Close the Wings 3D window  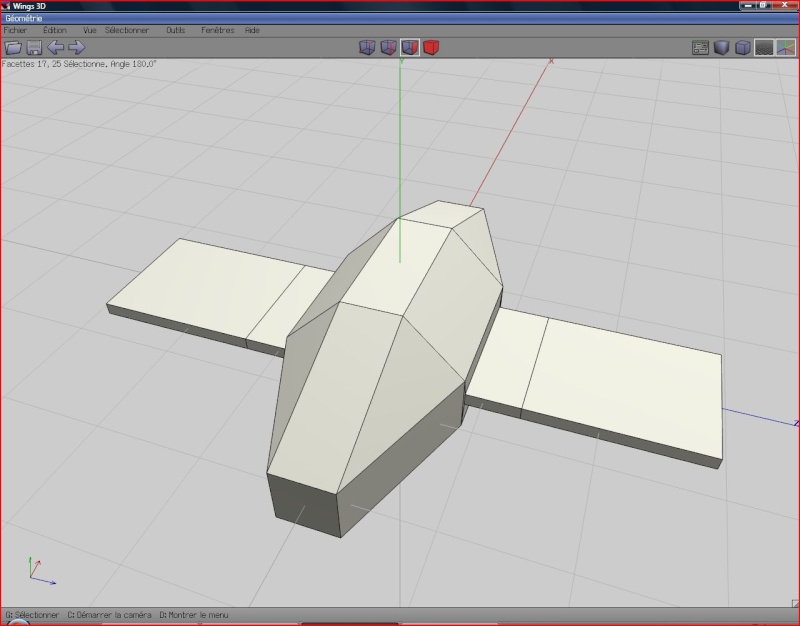(784, 5)
